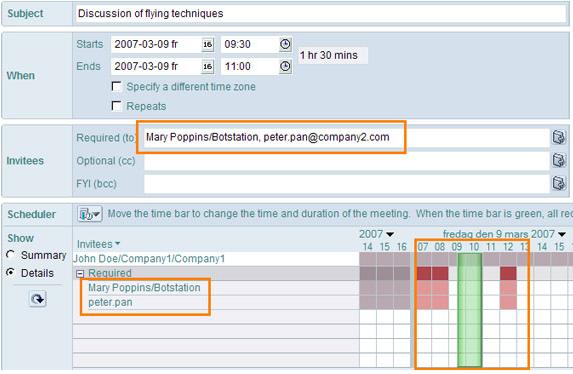The image size is (573, 374).
Task: Click the 1 hr 30 mins duration label
Action: pos(329,55)
